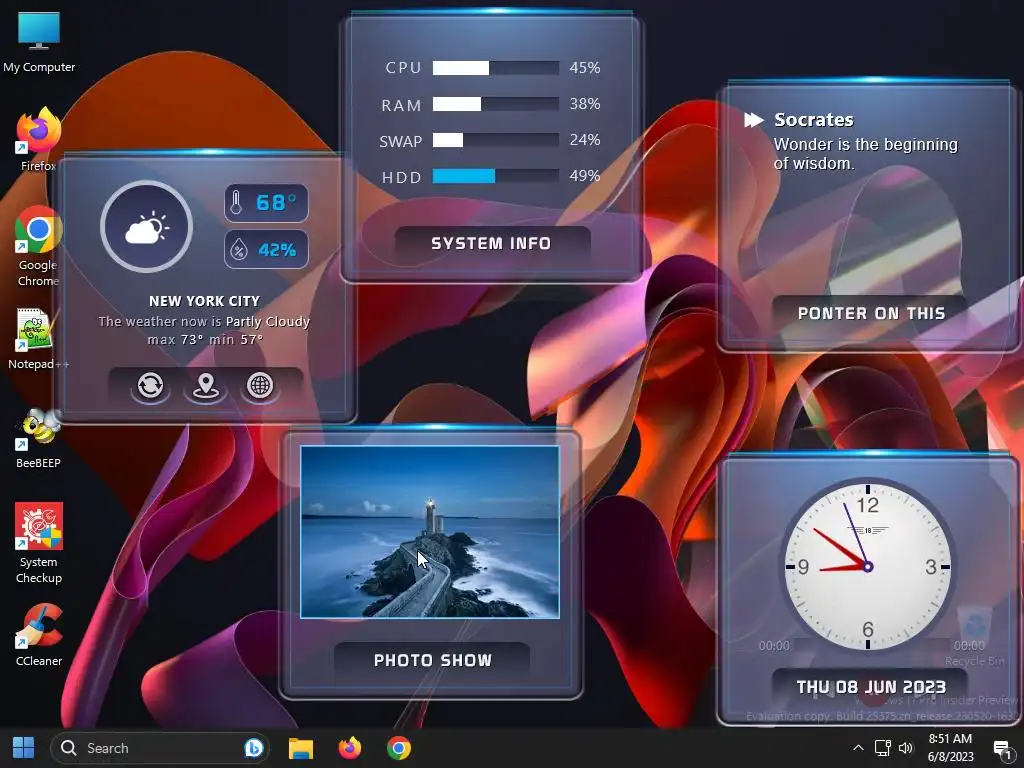Click the Bing icon in the search box
Image resolution: width=1024 pixels, height=768 pixels.
(253, 748)
